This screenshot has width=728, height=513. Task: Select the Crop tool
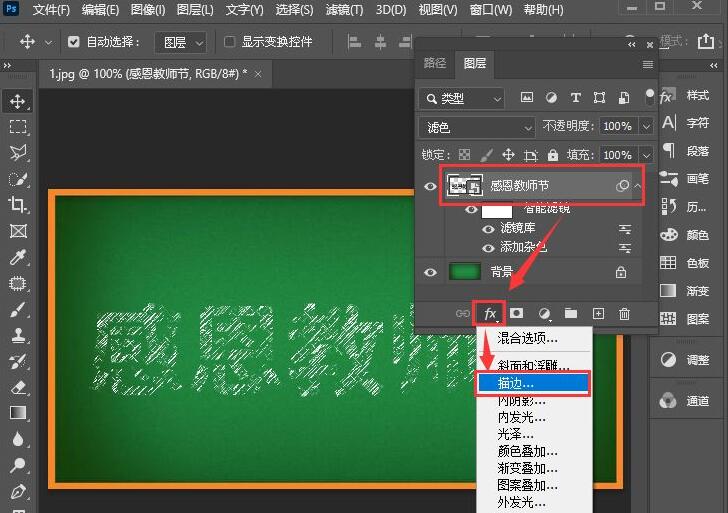tap(18, 204)
